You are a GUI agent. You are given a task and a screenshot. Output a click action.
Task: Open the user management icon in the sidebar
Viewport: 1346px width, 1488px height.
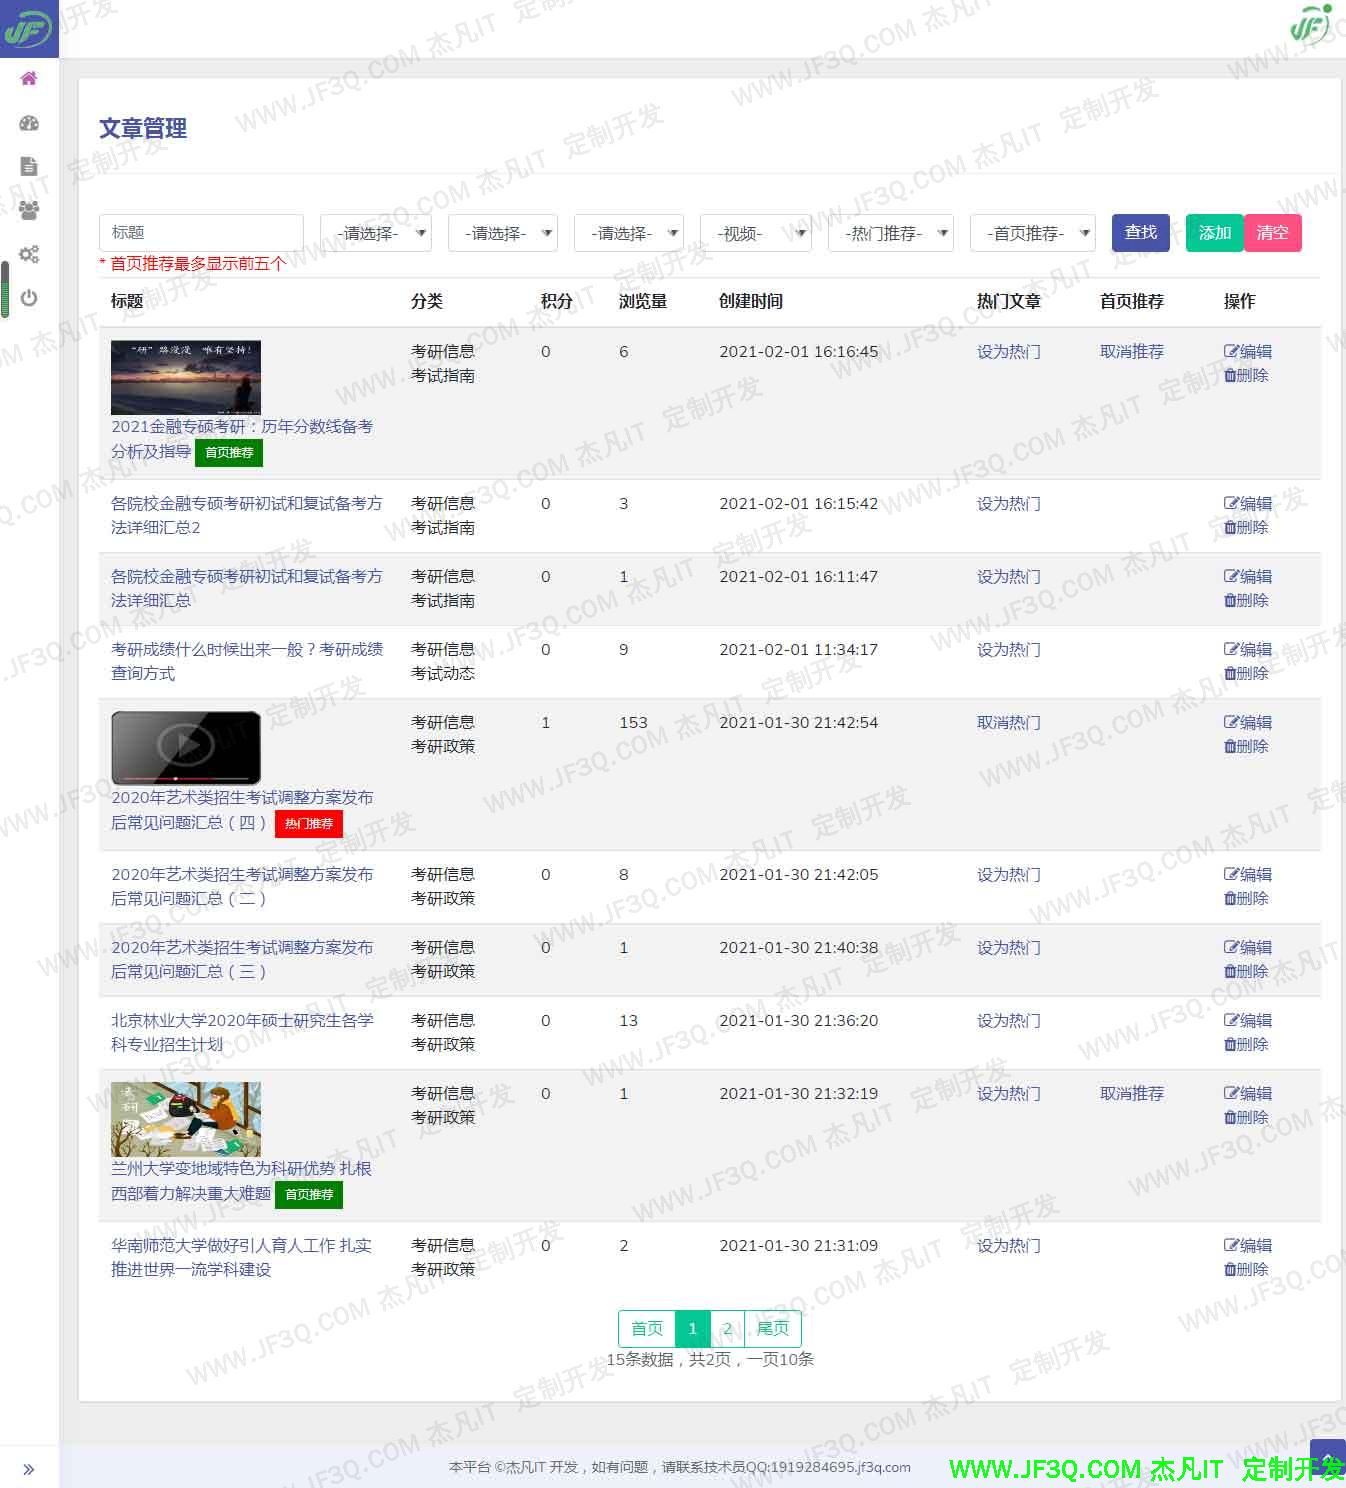pos(29,210)
